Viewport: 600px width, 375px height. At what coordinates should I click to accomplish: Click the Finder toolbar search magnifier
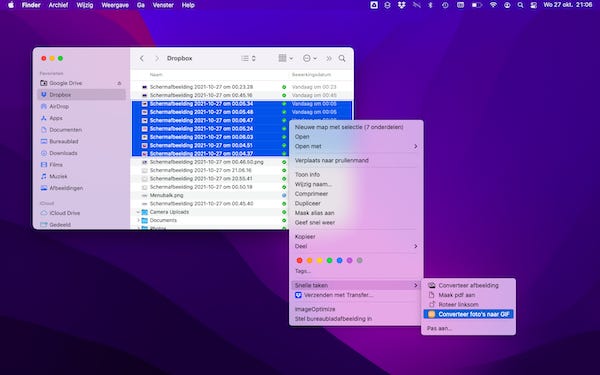click(x=342, y=58)
